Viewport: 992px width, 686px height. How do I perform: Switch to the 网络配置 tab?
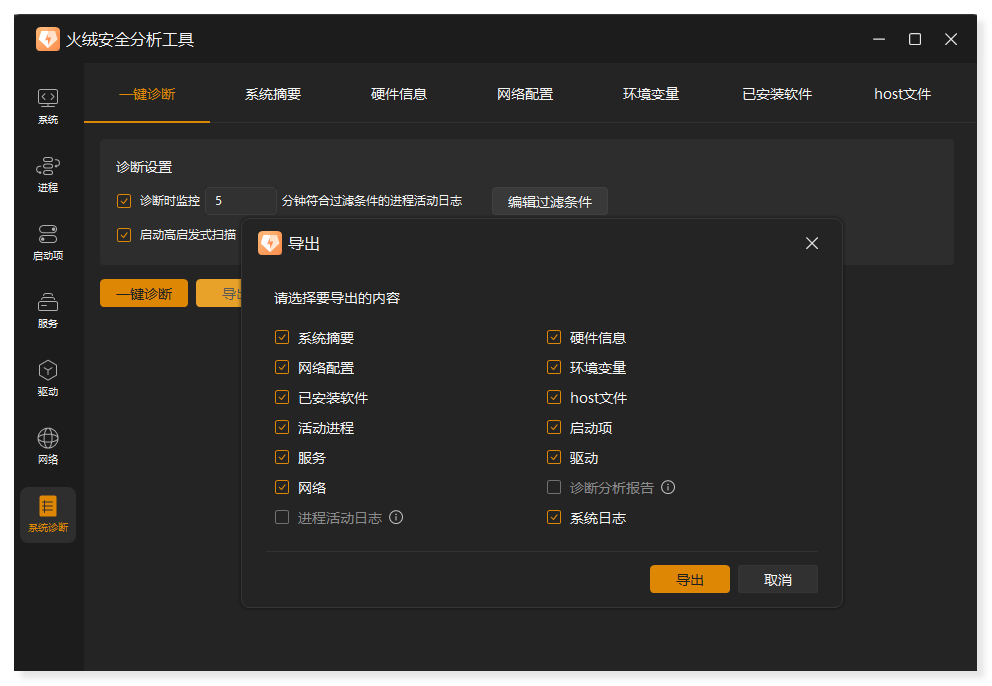[x=525, y=94]
